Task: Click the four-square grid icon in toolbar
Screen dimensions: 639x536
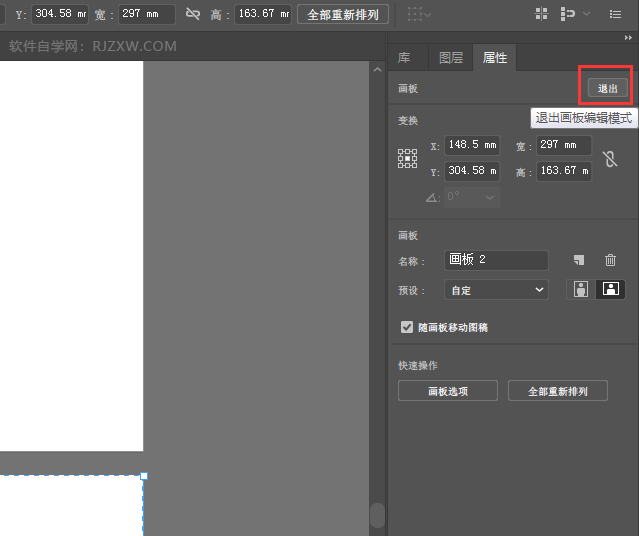Action: point(541,14)
